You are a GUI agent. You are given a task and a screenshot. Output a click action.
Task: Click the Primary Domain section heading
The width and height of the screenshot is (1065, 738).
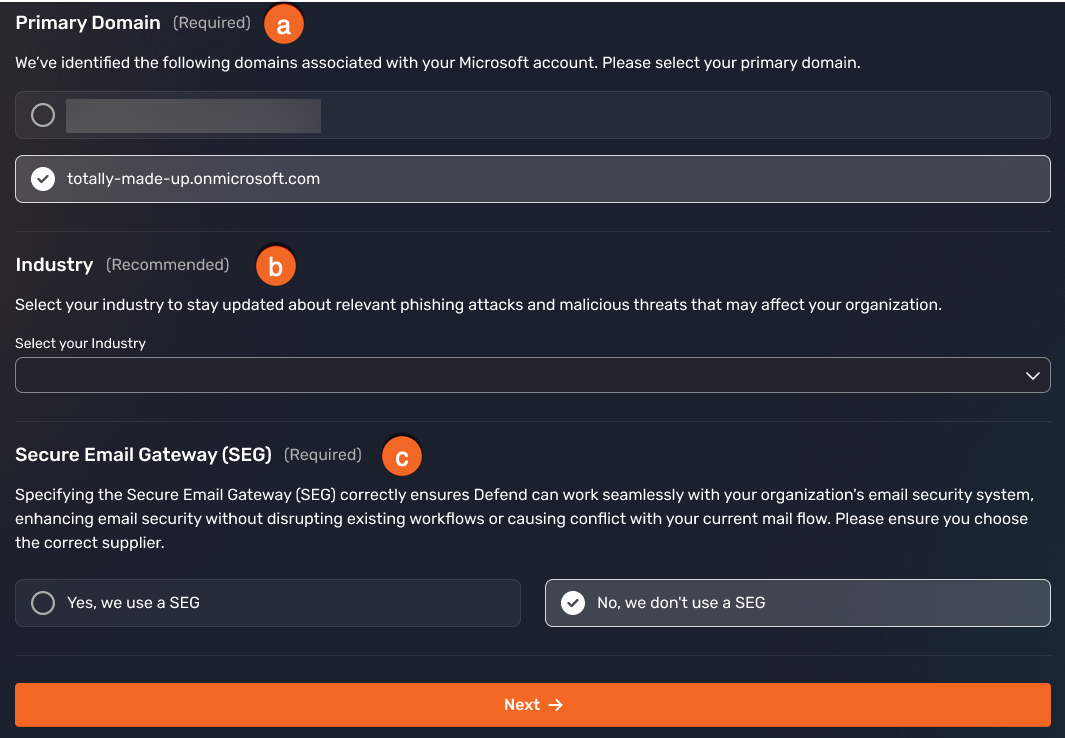tap(87, 22)
